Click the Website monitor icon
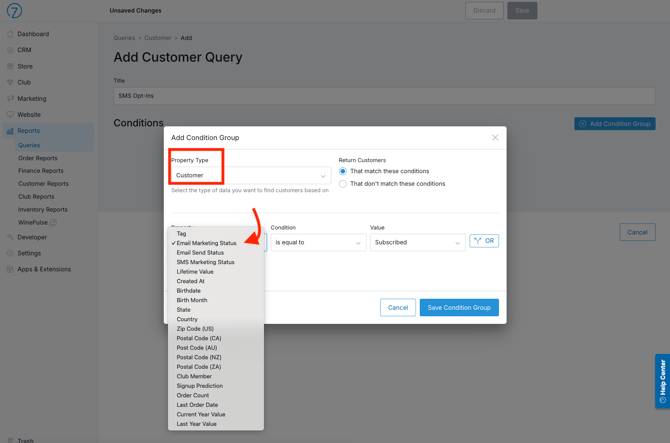The width and height of the screenshot is (670, 443). (x=10, y=114)
